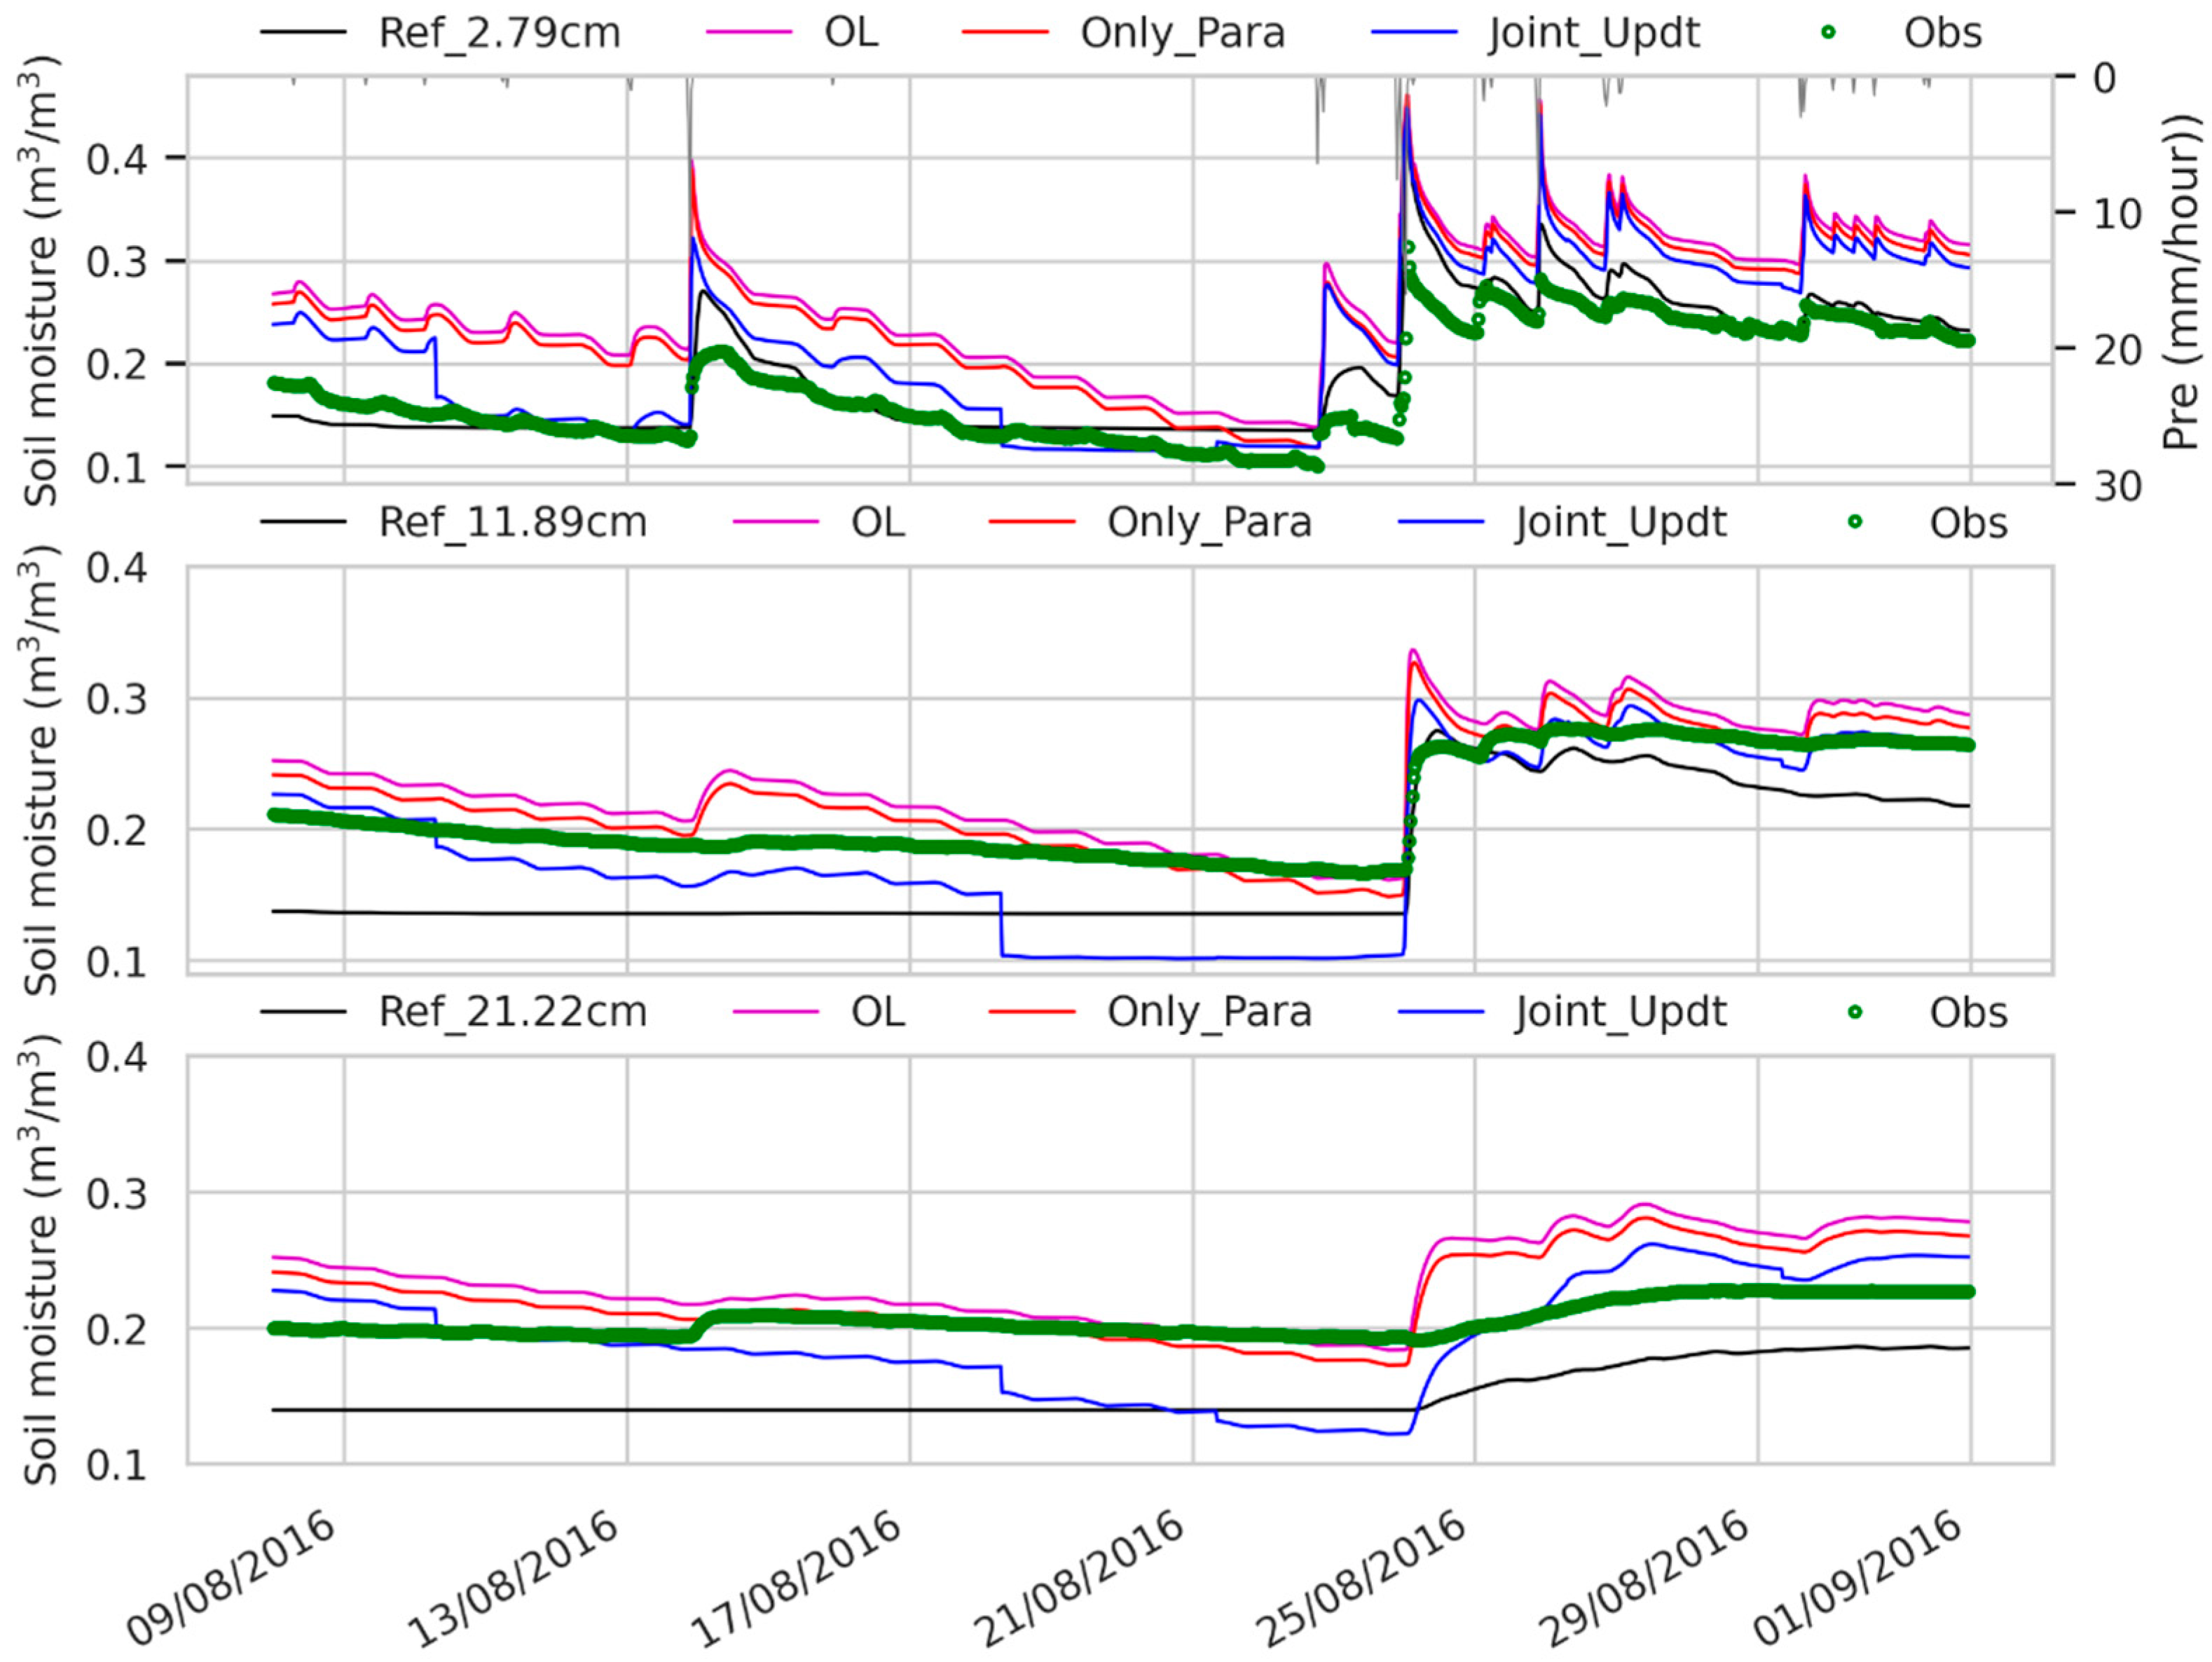Click the green Obs marker in top legend
This screenshot has height=1662, width=2212.
tap(1828, 33)
